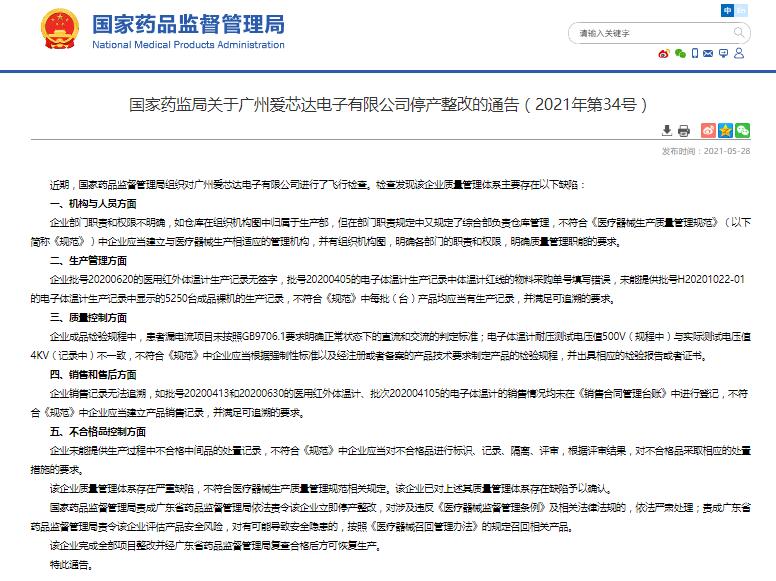Print the article with printer icon
Image resolution: width=776 pixels, height=581 pixels.
coord(684,131)
